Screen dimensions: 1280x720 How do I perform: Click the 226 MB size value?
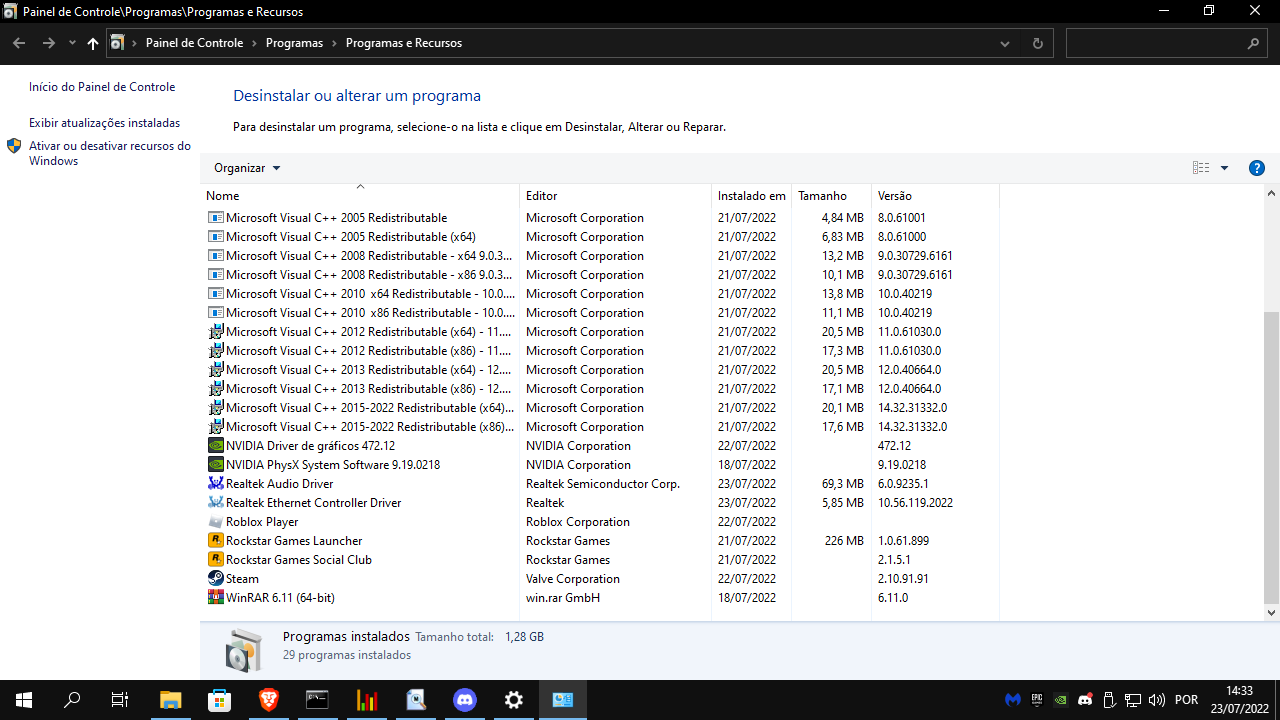845,541
